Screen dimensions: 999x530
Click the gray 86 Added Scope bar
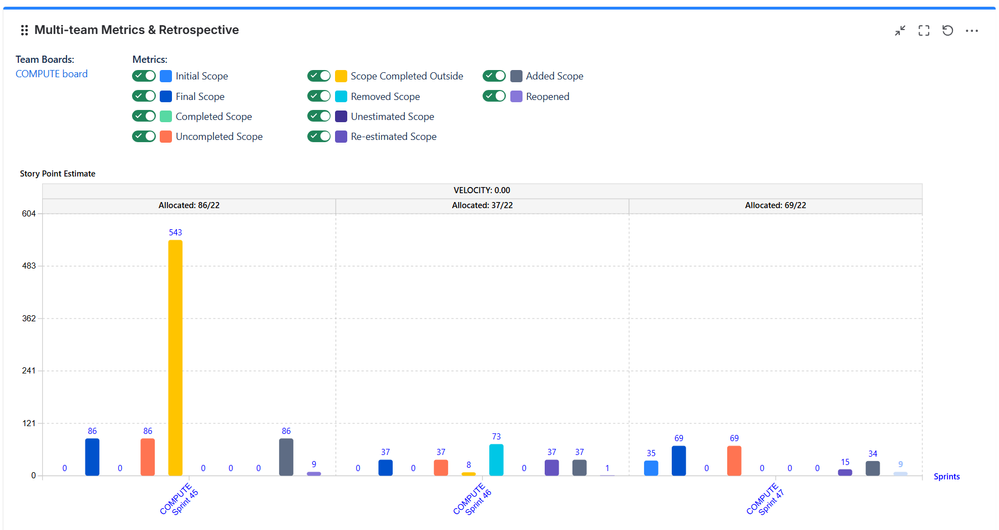(x=286, y=457)
